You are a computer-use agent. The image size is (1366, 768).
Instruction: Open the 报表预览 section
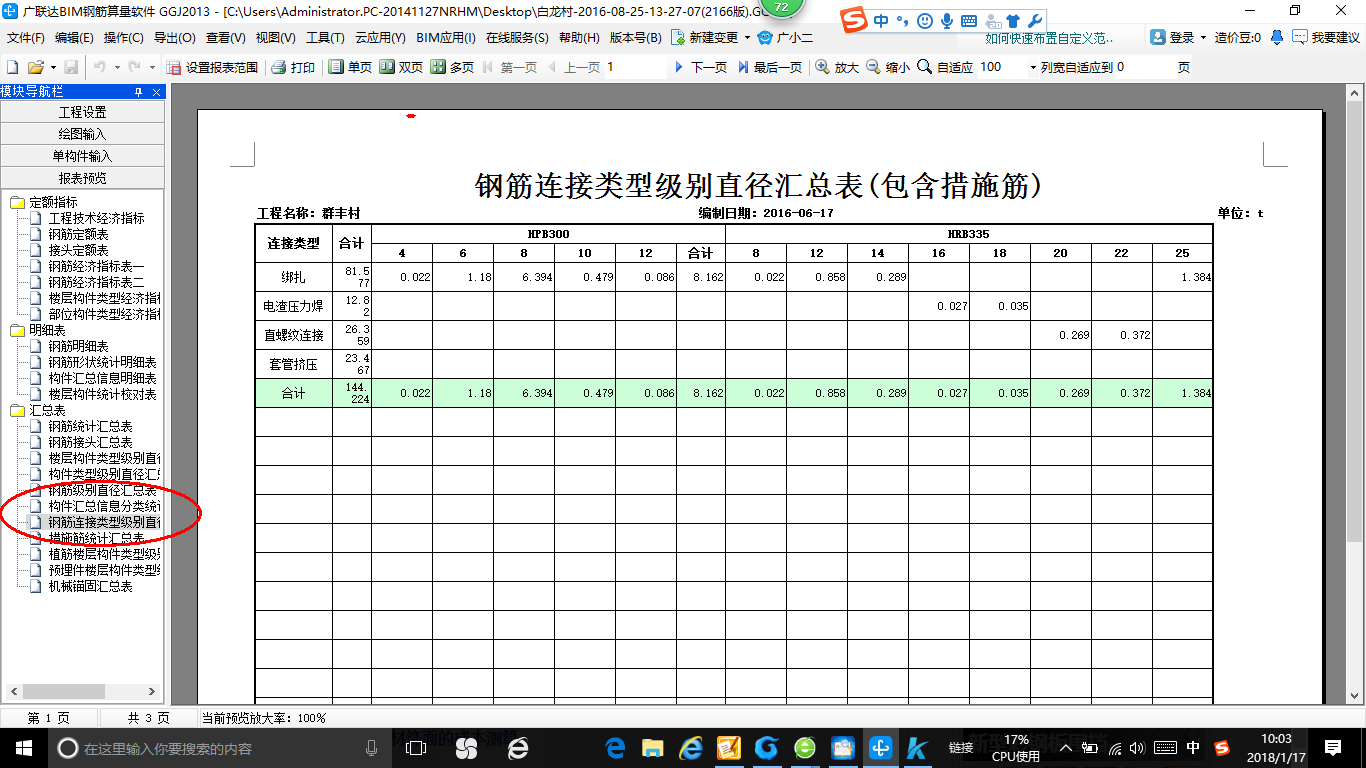tap(82, 178)
